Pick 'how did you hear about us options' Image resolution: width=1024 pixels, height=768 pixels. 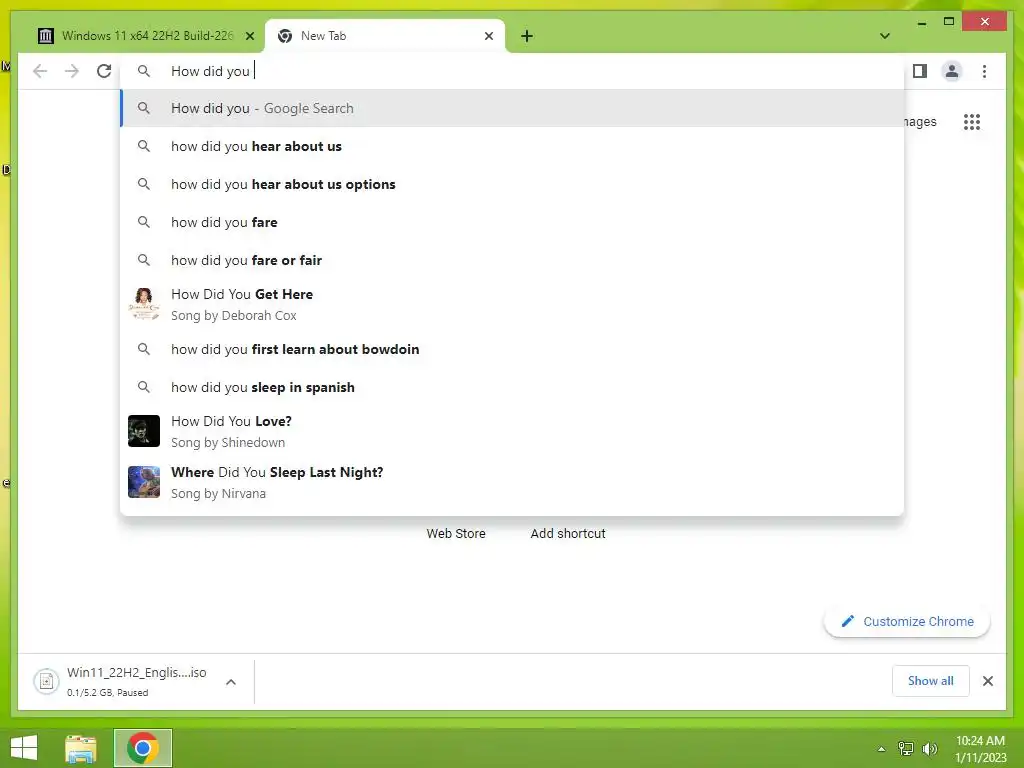point(513,184)
